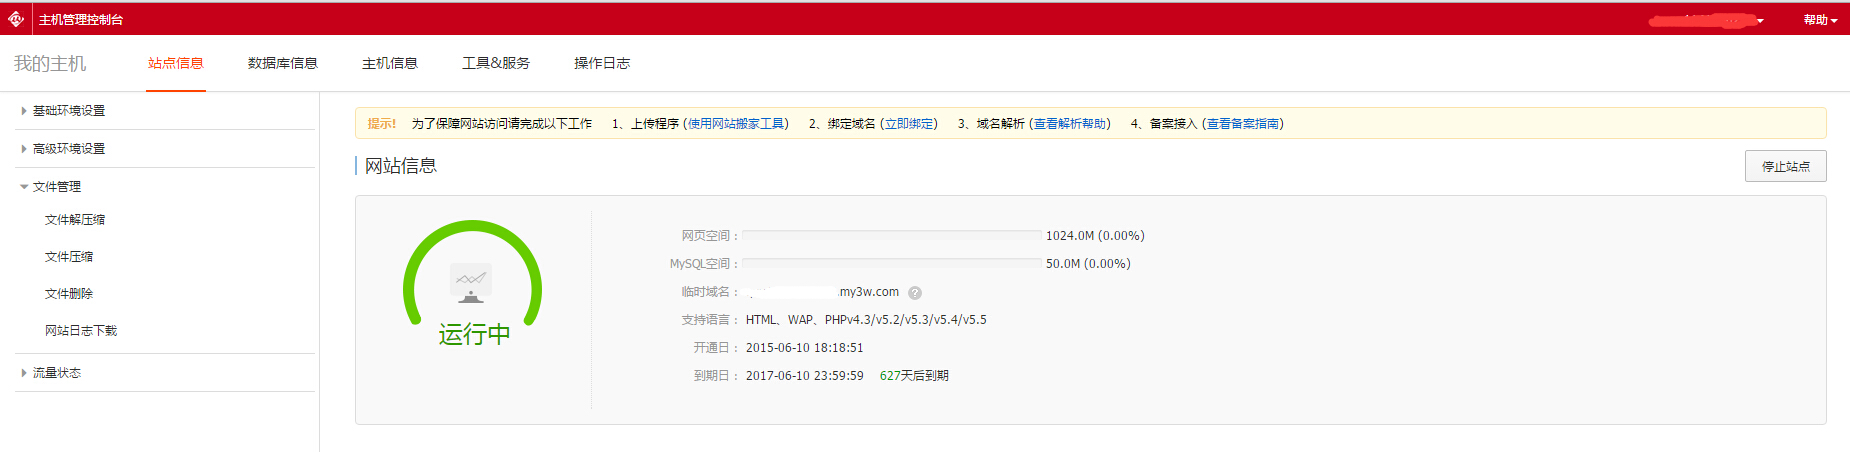Viewport: 1850px width, 452px height.
Task: Open the account dropdown in the header
Action: [1708, 20]
